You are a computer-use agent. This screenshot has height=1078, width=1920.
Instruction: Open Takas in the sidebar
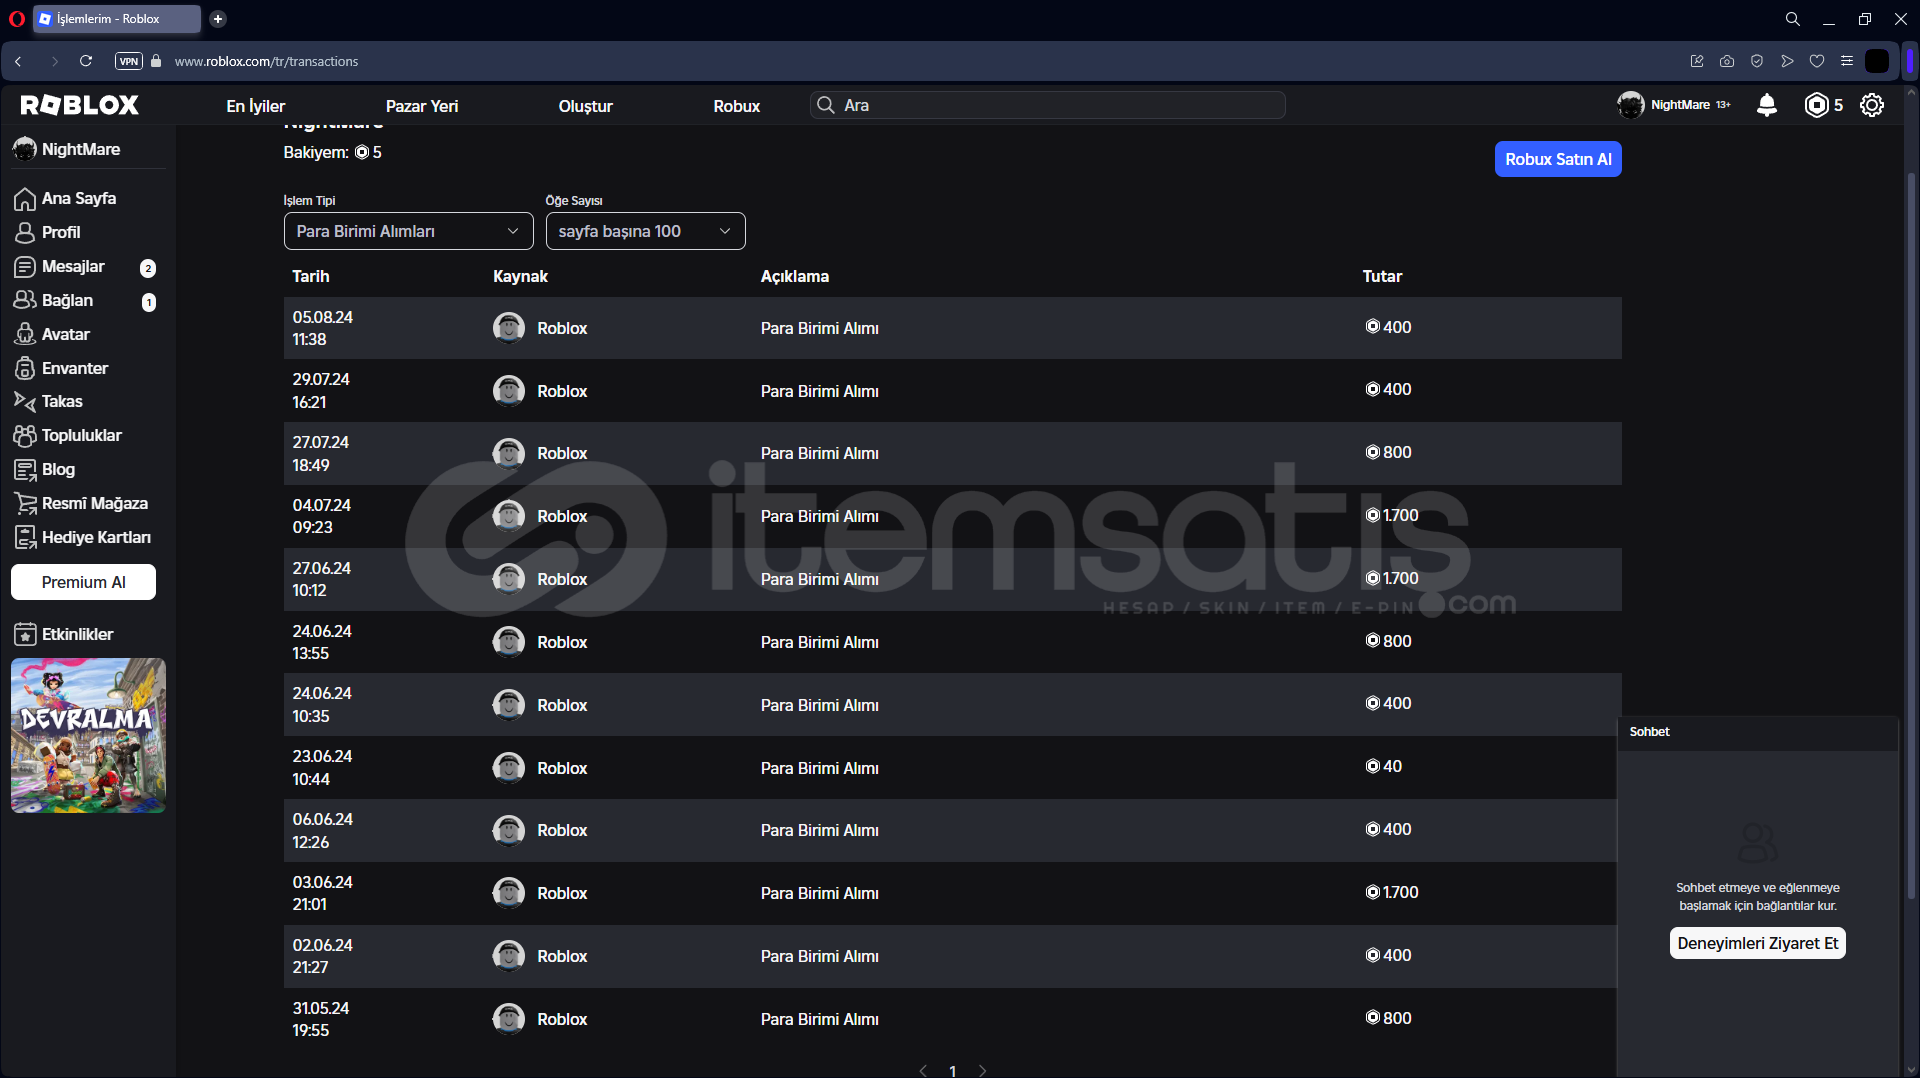tap(62, 402)
